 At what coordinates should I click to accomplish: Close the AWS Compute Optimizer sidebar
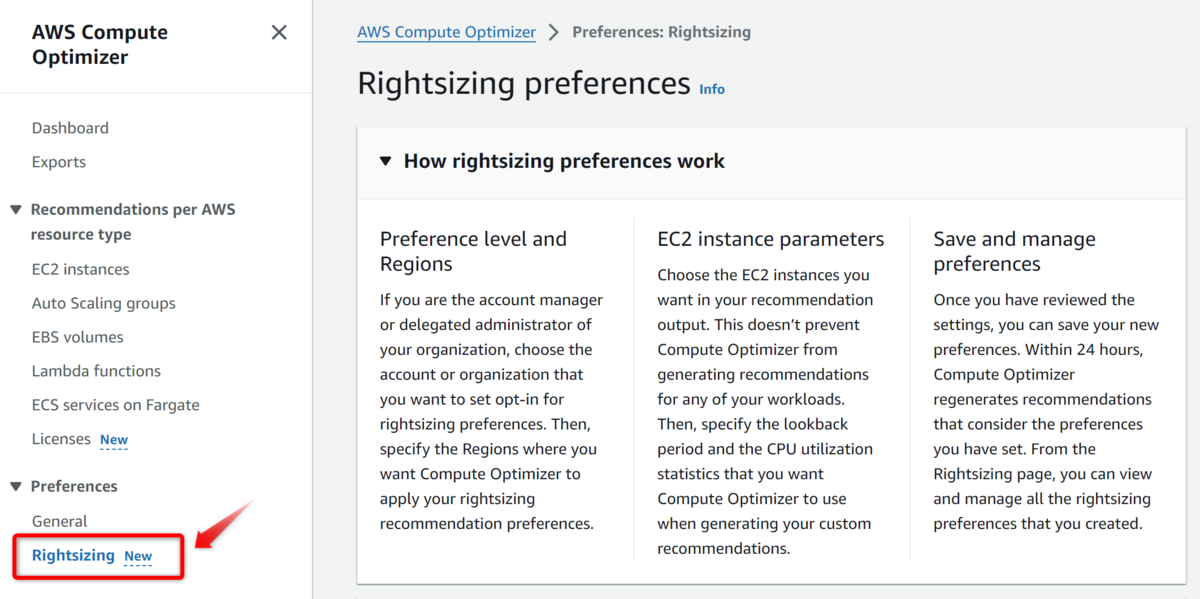pos(279,31)
